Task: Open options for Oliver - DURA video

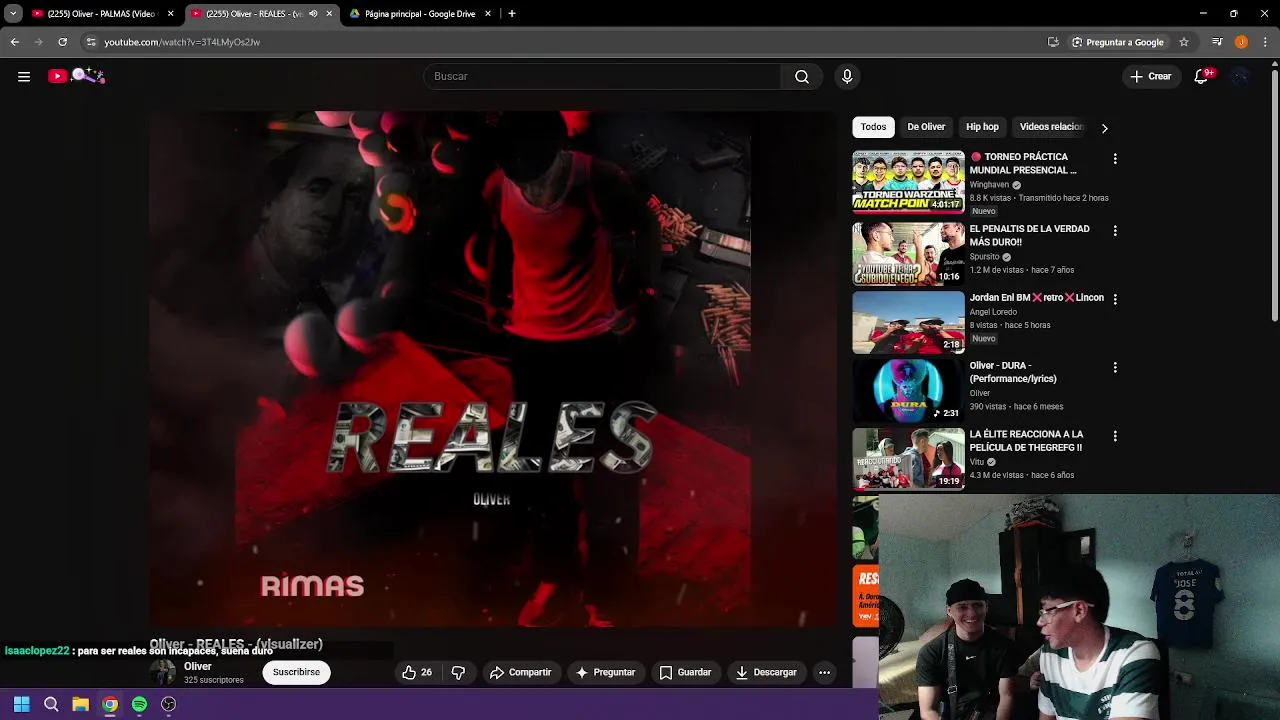Action: [x=1115, y=367]
